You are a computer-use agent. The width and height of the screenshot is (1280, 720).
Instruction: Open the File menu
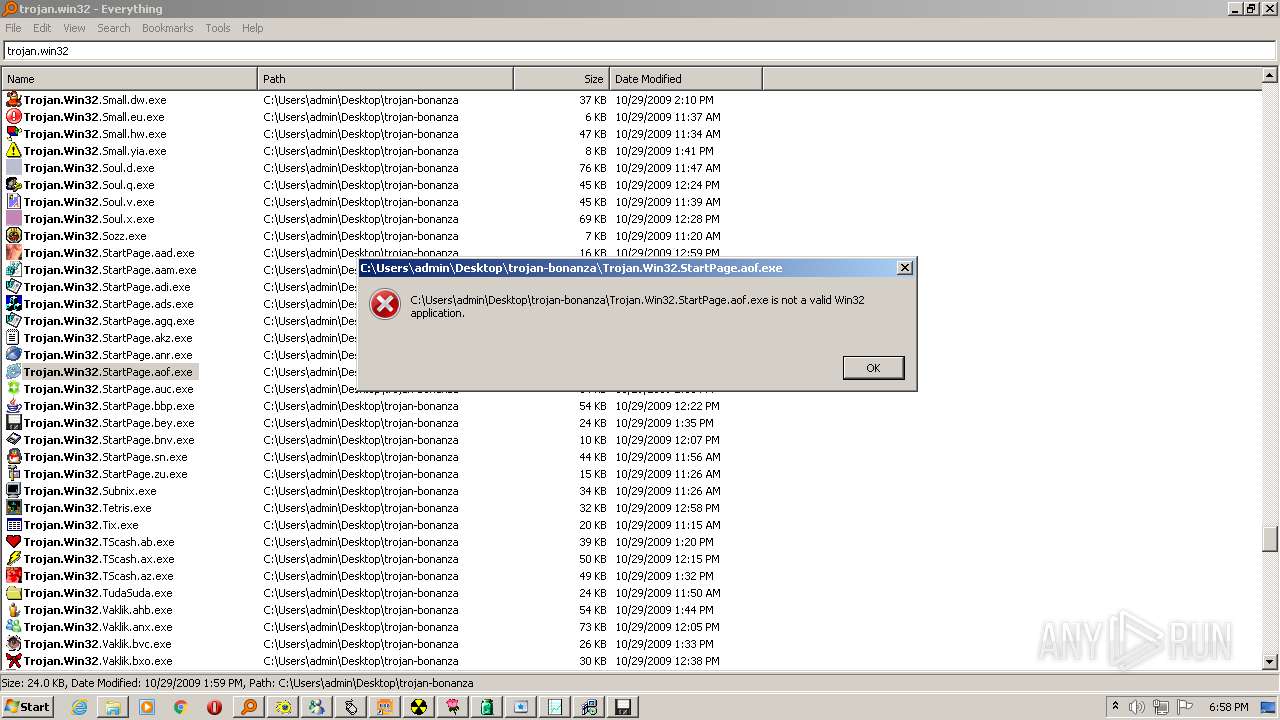(13, 28)
